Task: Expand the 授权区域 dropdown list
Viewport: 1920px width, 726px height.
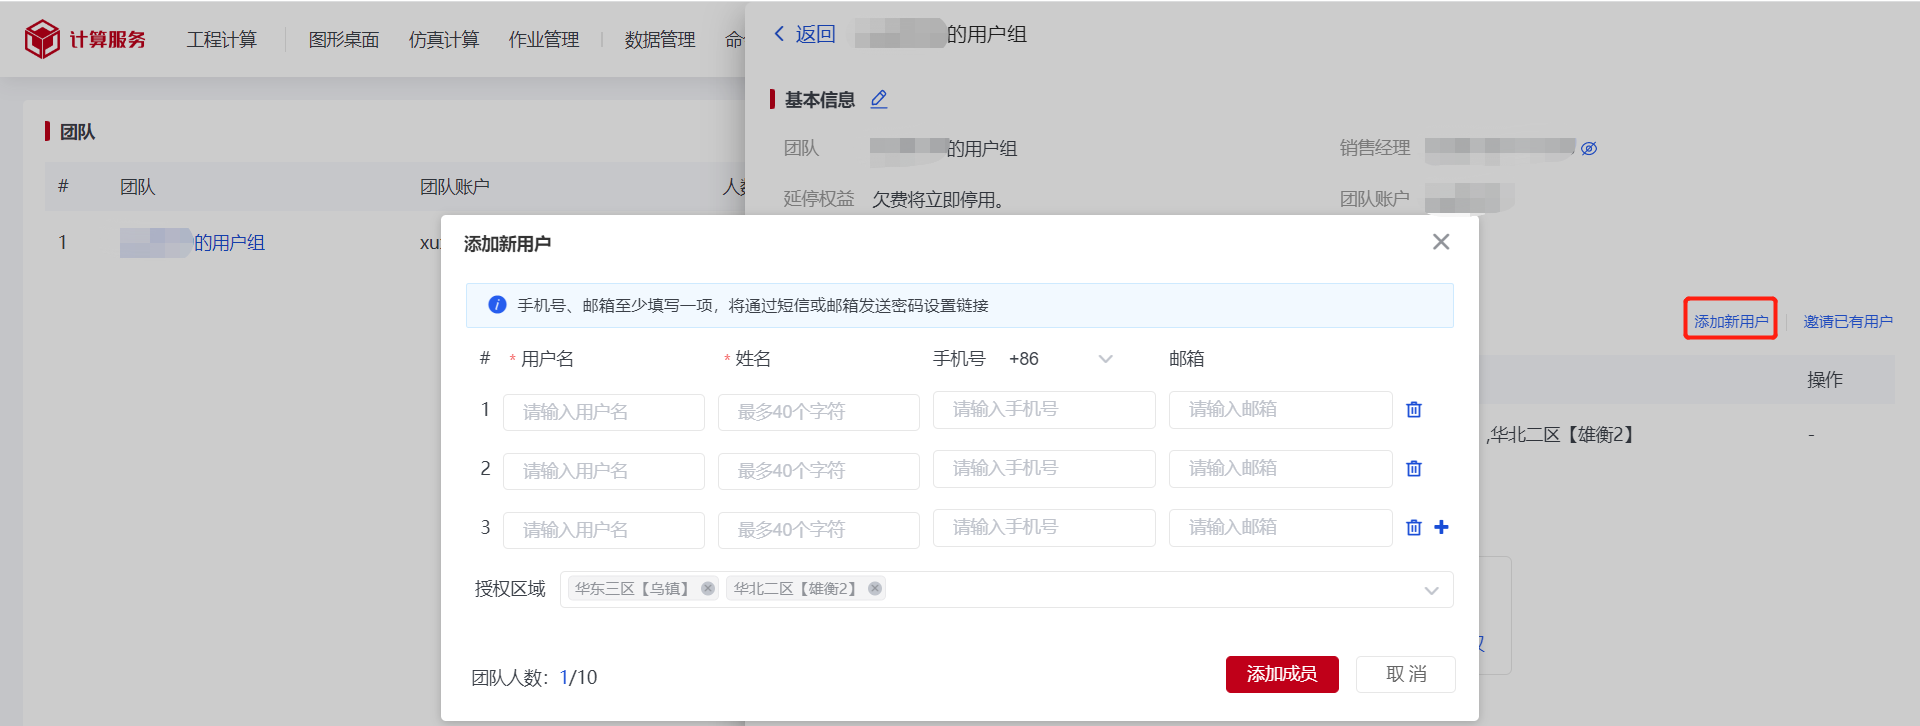Action: 1431,590
